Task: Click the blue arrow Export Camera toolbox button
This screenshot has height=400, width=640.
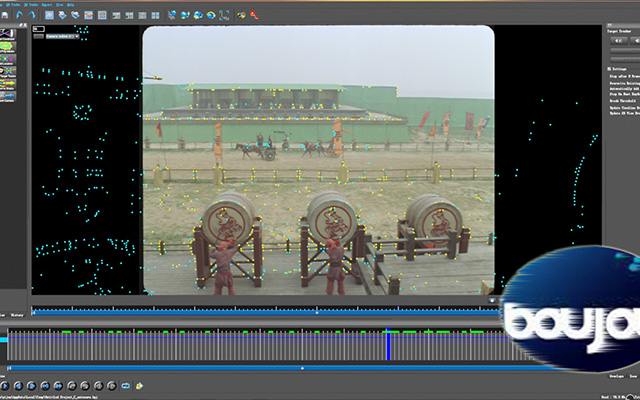Action: 7,97
